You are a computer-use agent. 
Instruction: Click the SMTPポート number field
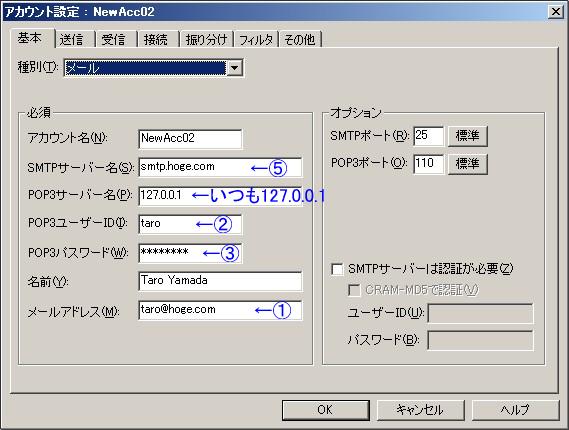coord(429,136)
